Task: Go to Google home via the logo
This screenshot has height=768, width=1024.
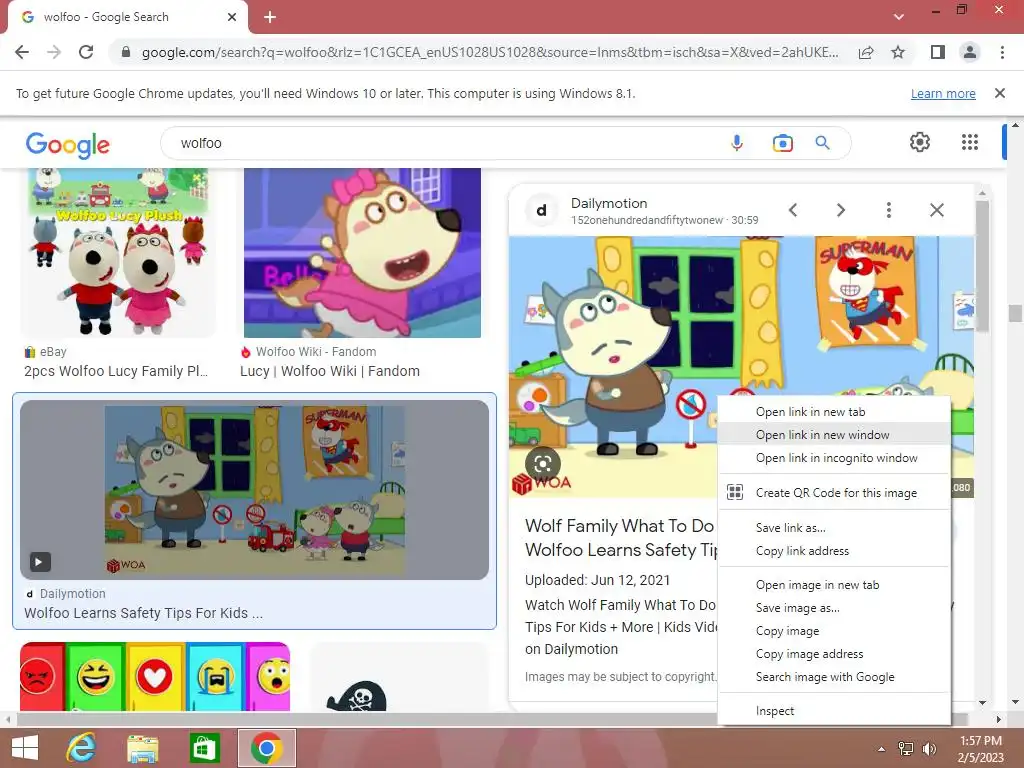Action: pyautogui.click(x=68, y=145)
